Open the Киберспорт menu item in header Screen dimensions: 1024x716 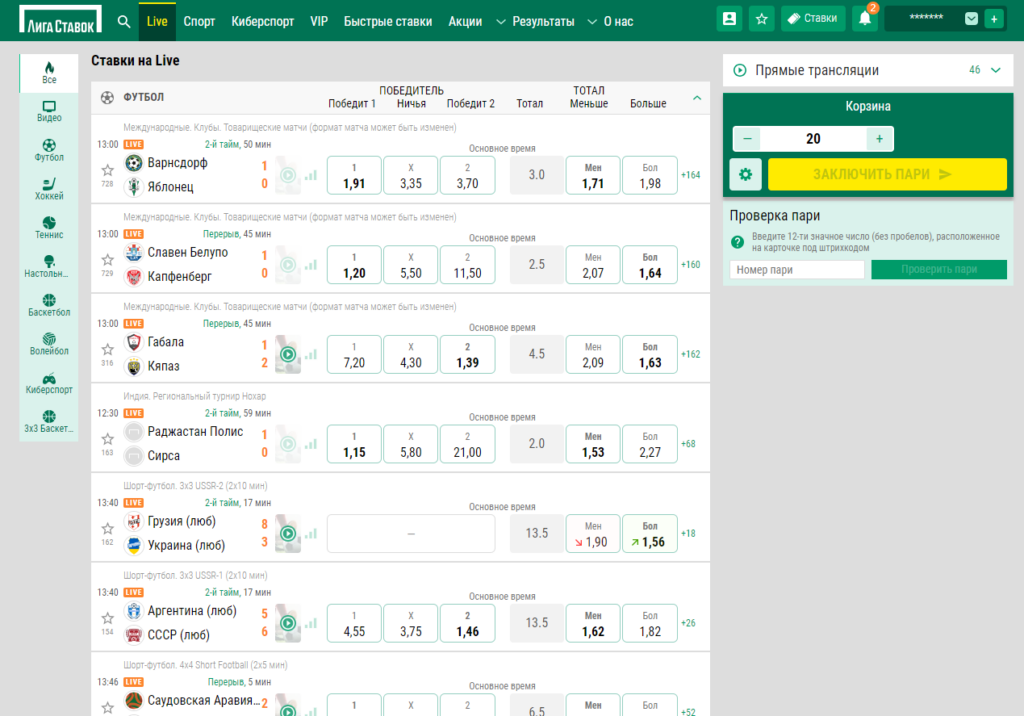point(263,22)
